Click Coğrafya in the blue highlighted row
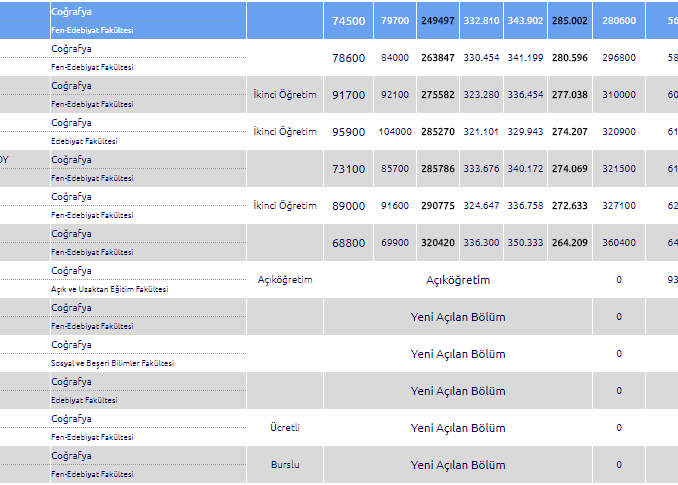678x485 pixels. 72,12
